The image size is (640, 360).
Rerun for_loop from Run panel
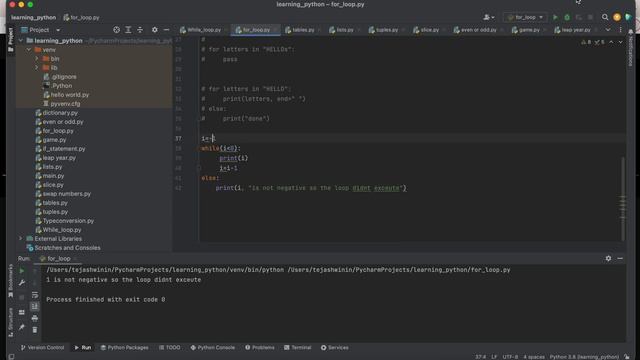[x=22, y=271]
